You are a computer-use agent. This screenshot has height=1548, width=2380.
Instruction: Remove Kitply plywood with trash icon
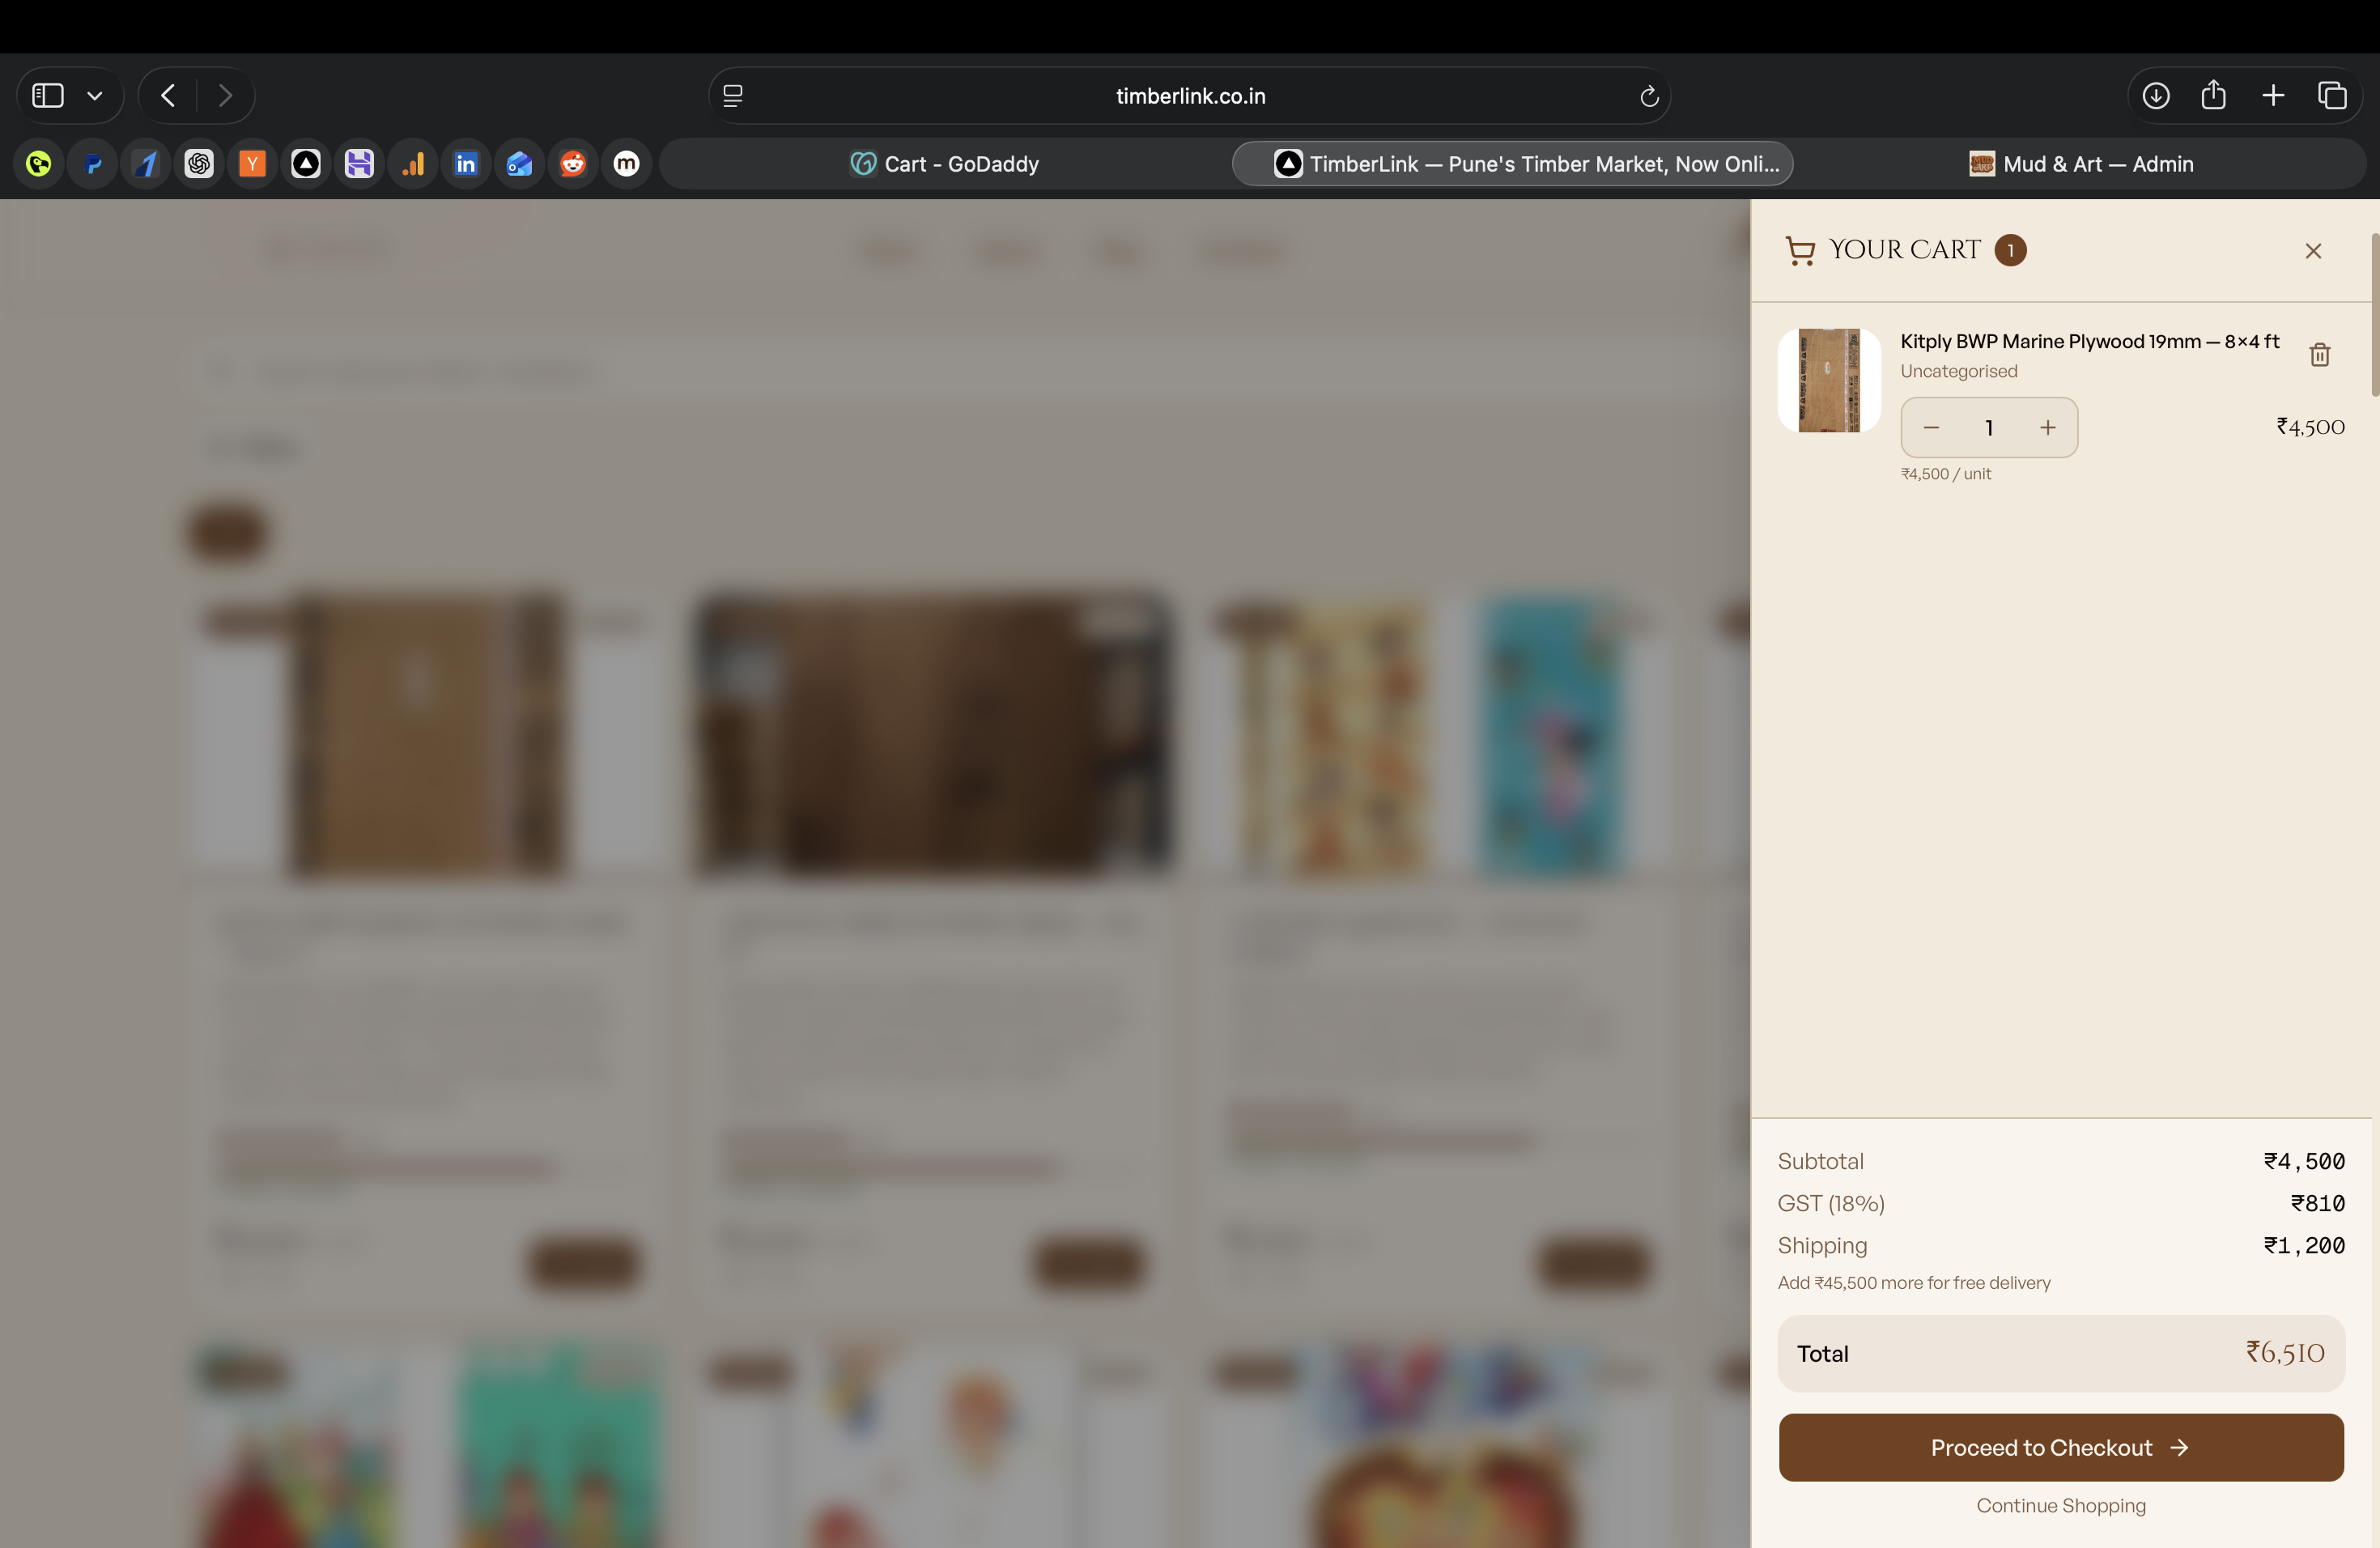[x=2319, y=354]
